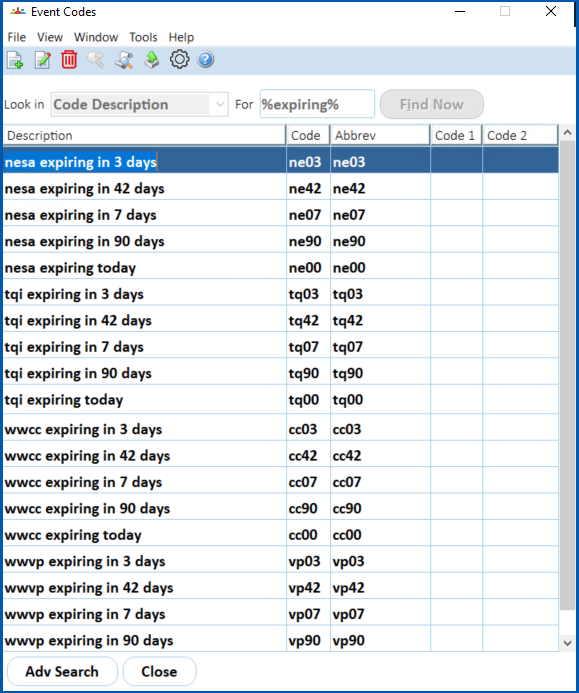
Task: Close the Event Codes window with X
Action: click(551, 11)
